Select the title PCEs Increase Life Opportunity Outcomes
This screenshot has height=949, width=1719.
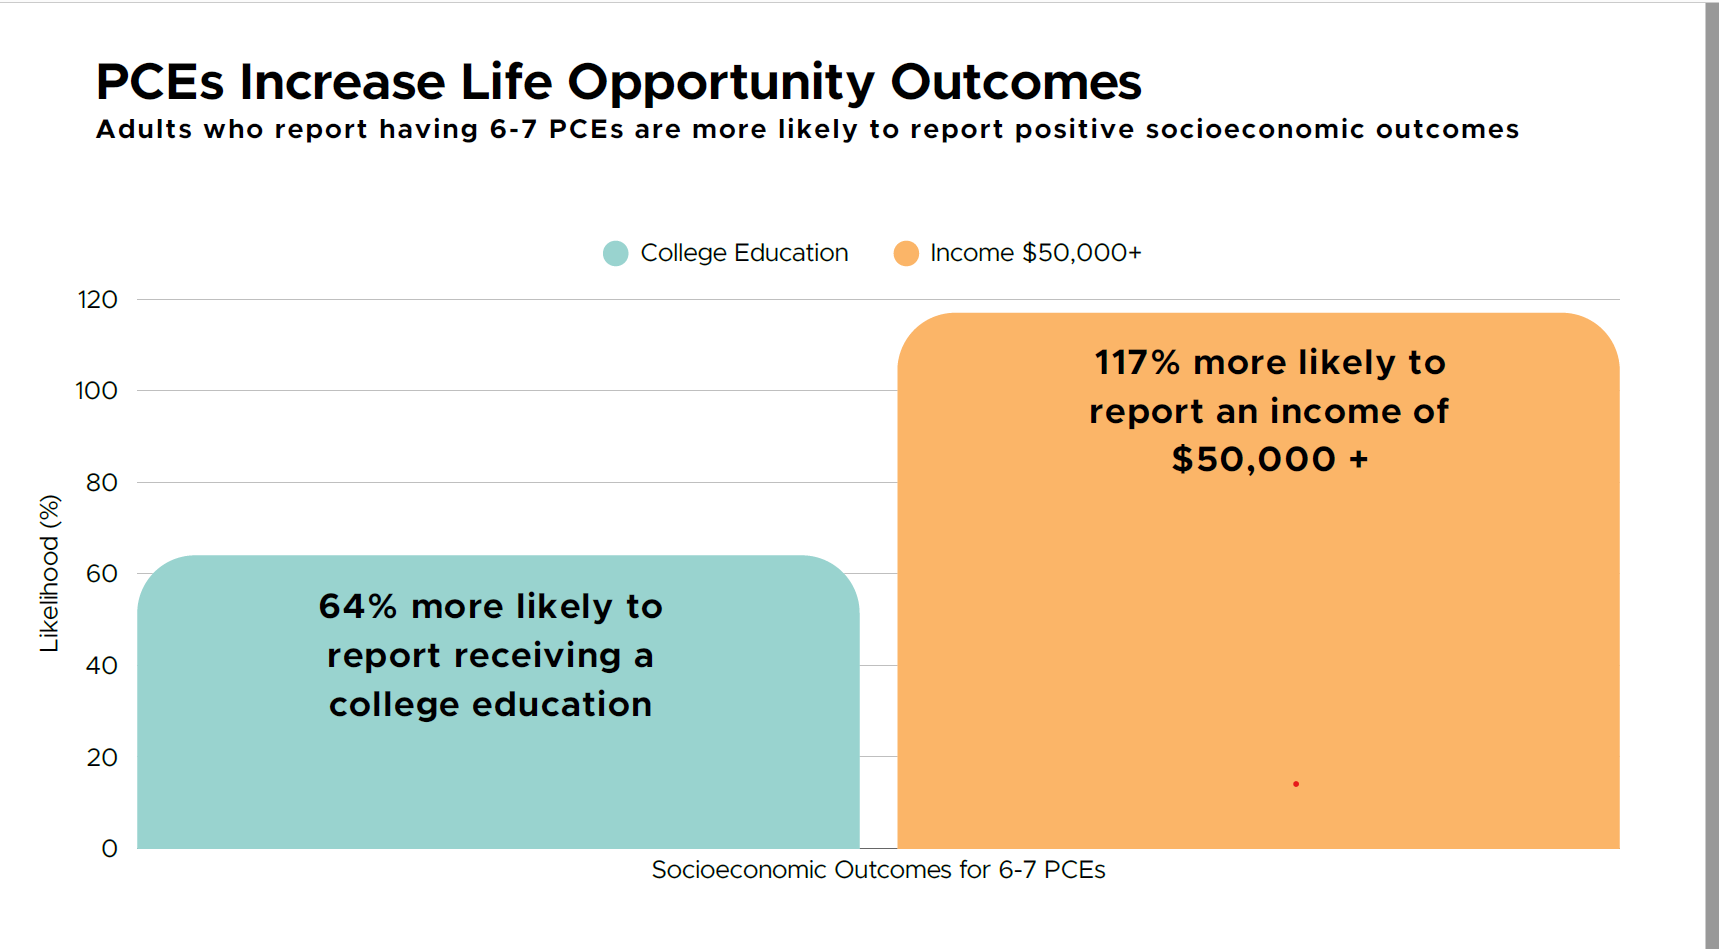point(618,82)
